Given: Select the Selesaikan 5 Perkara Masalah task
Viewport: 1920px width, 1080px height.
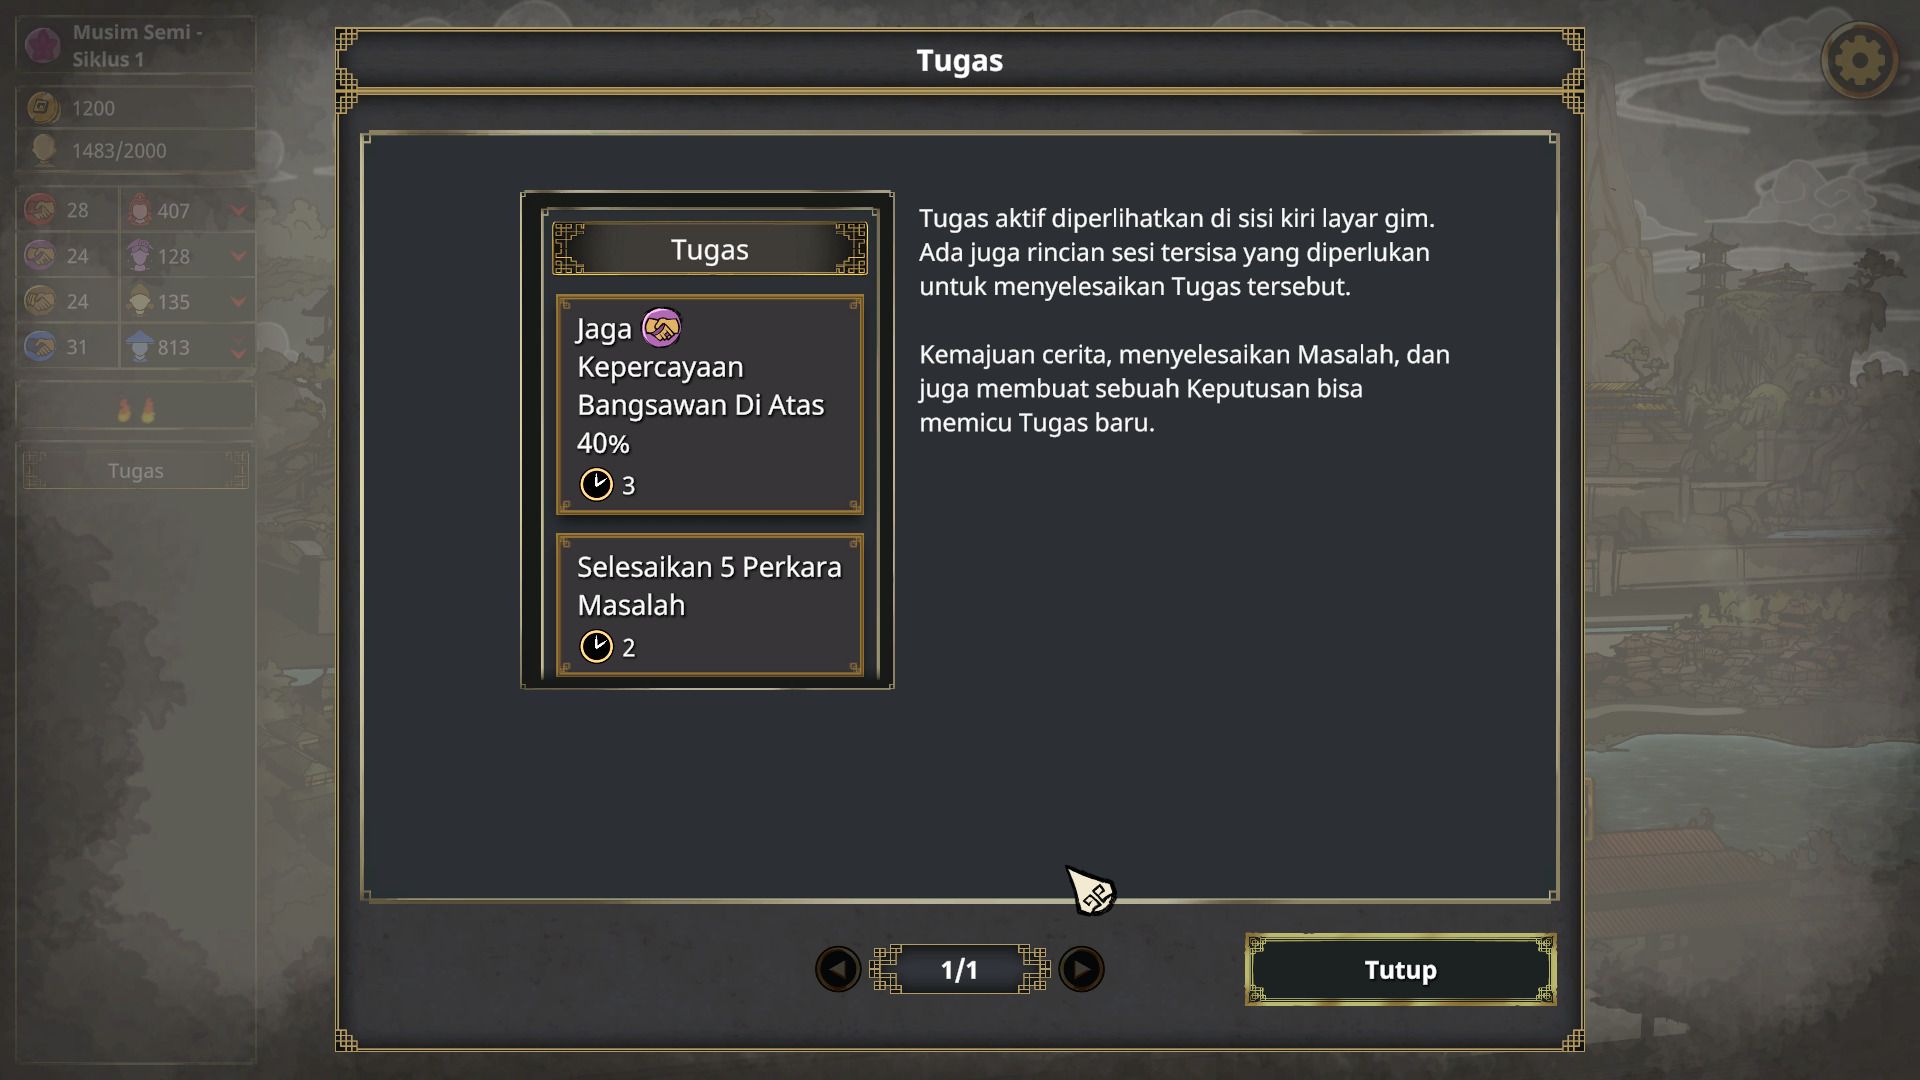Looking at the screenshot, I should pyautogui.click(x=709, y=604).
